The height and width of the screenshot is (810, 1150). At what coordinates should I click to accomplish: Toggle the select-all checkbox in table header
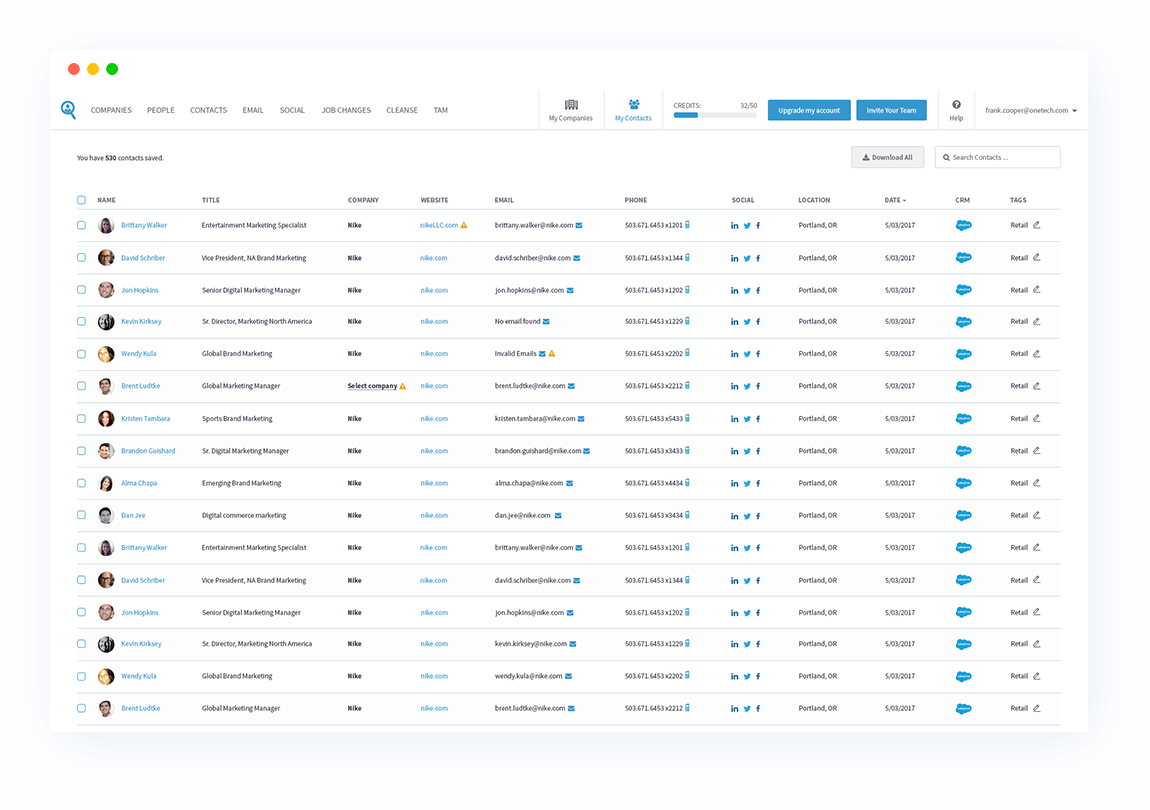pos(81,200)
